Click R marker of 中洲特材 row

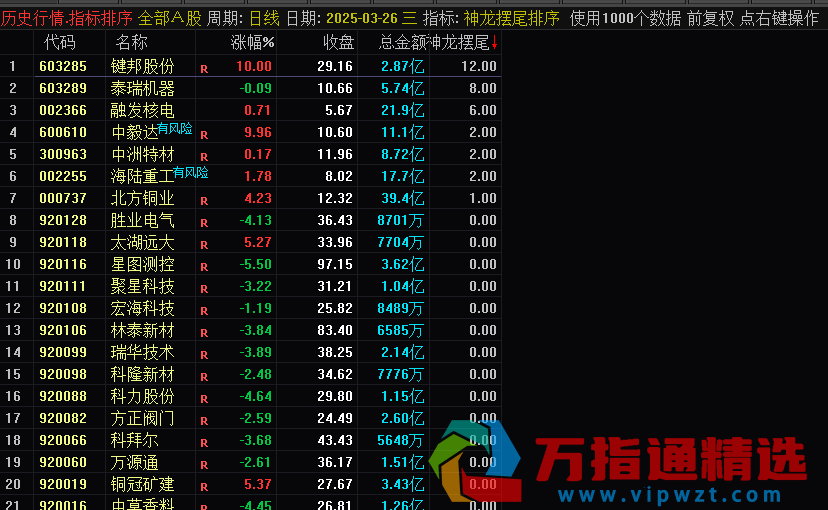(204, 157)
